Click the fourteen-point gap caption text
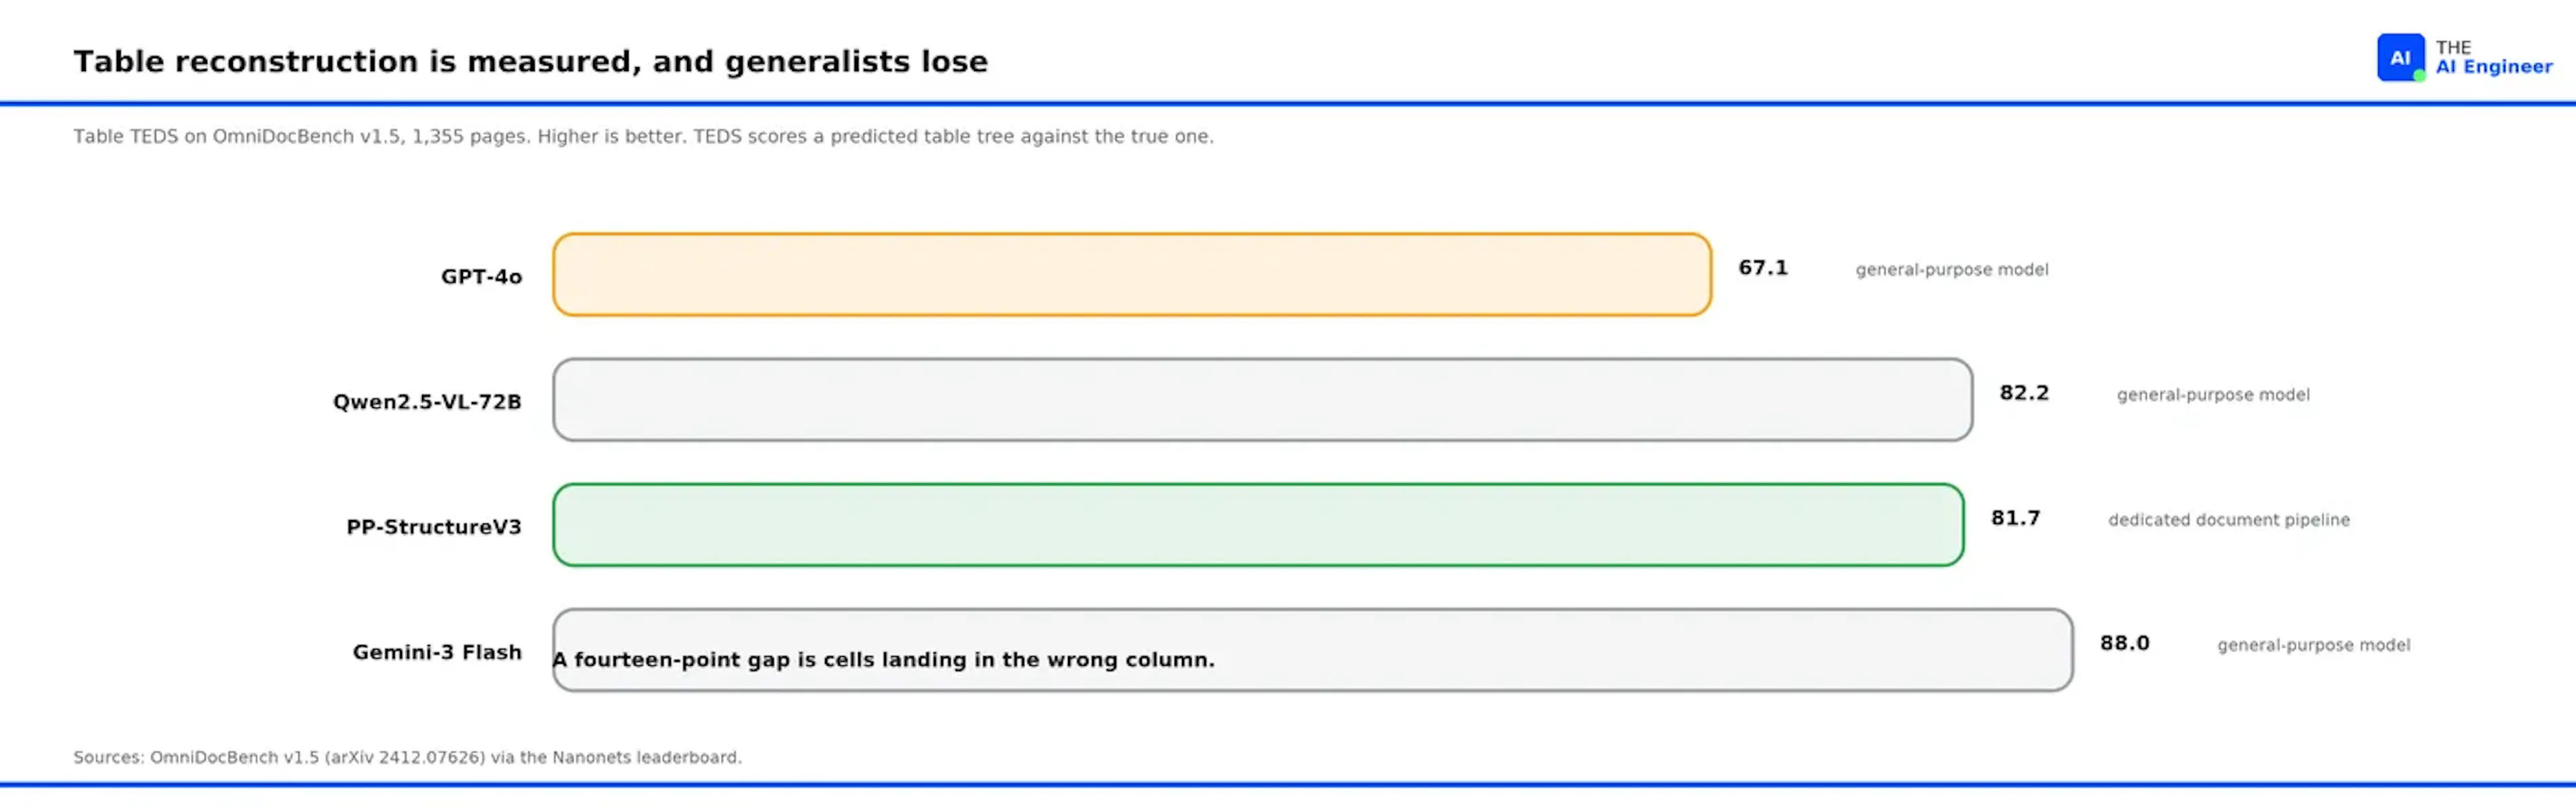 884,660
